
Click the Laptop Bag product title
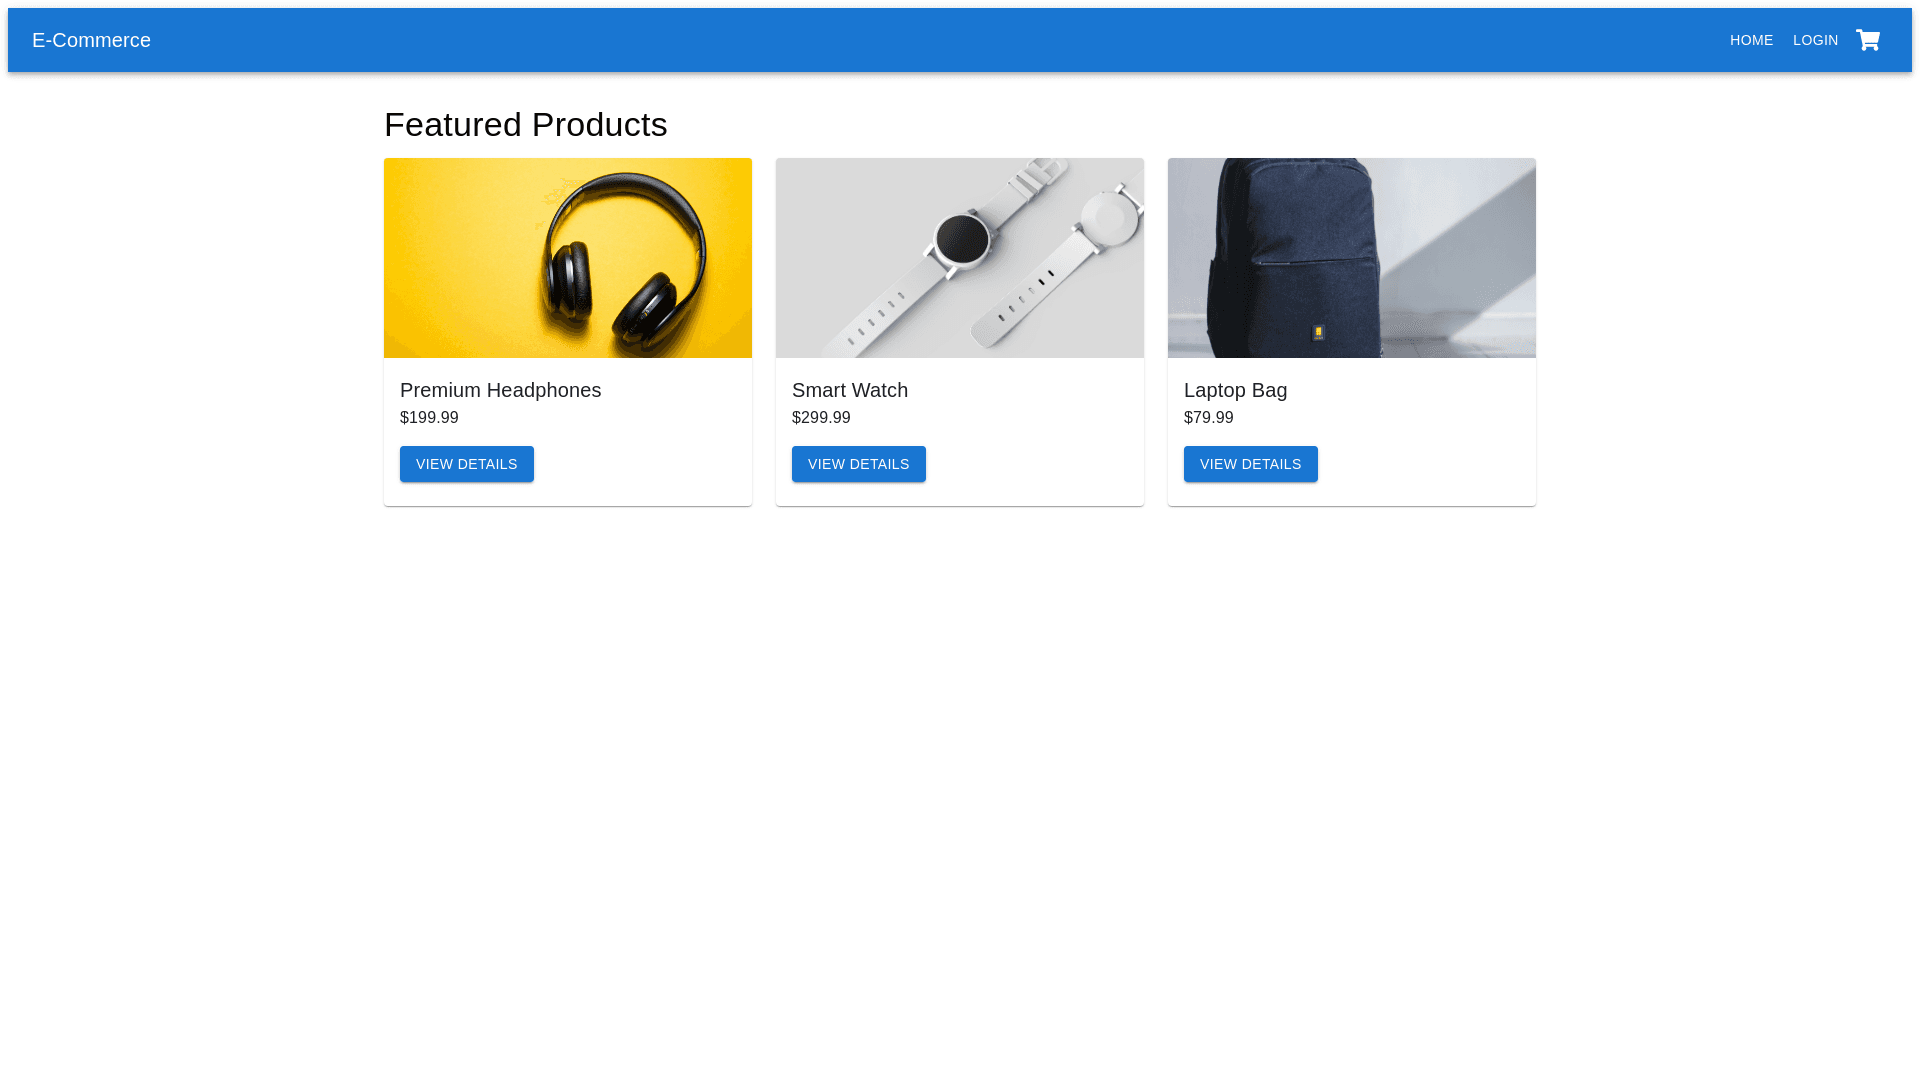(1235, 390)
